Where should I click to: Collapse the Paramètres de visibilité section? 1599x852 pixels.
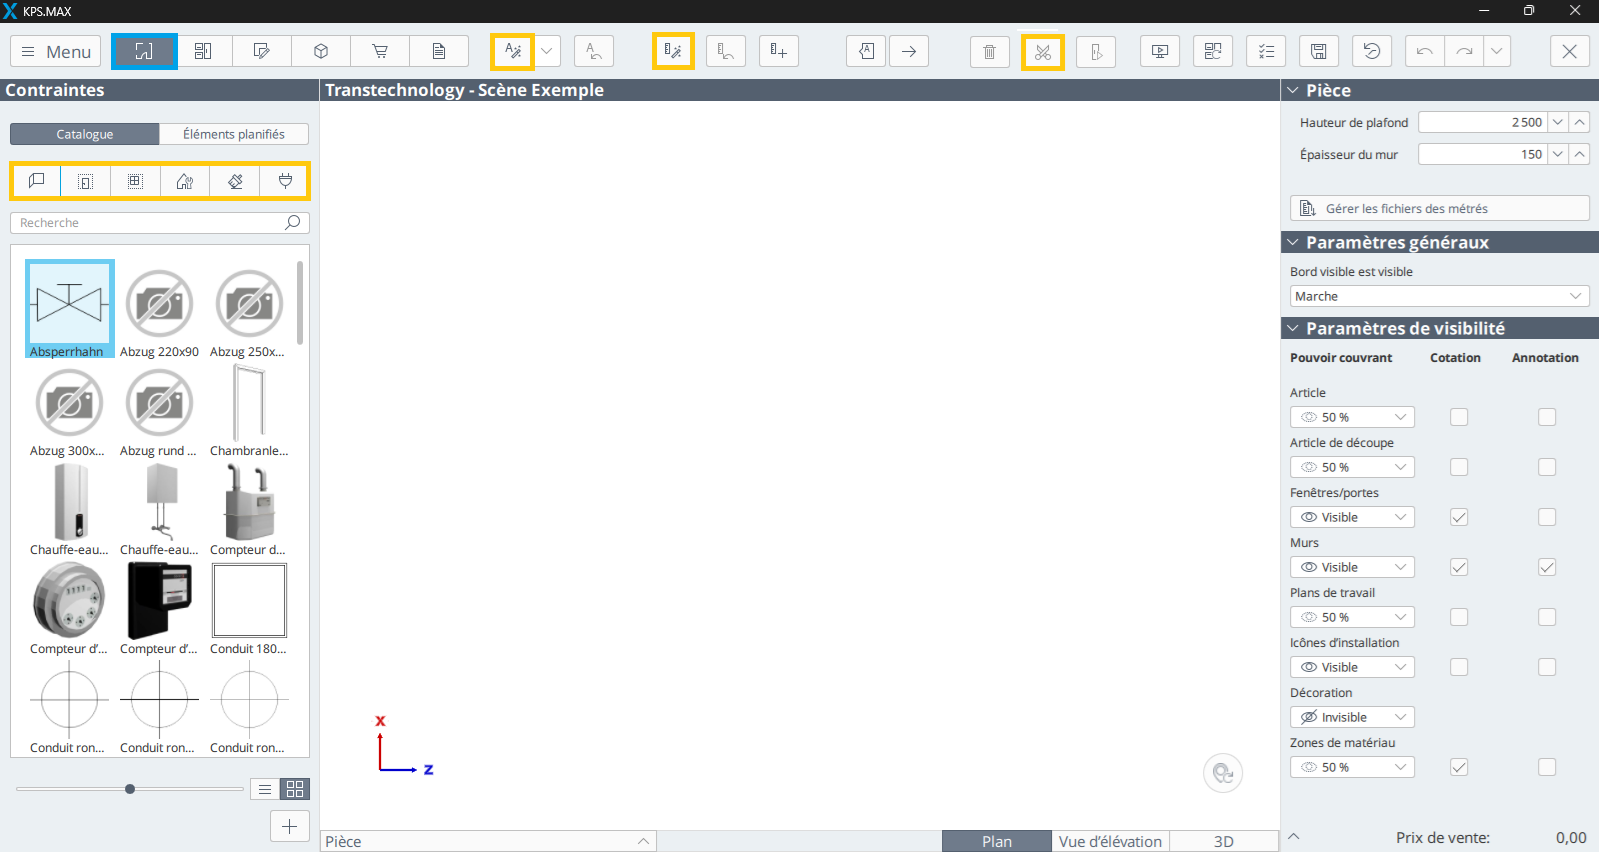point(1293,328)
